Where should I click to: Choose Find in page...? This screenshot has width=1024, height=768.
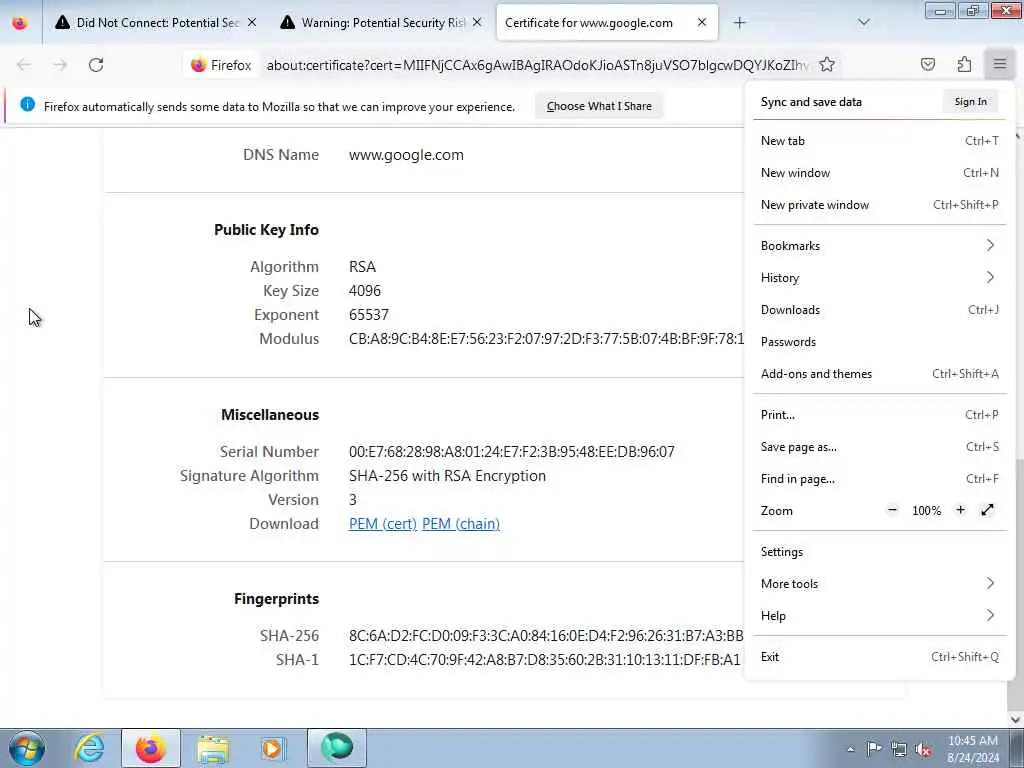[x=879, y=479]
